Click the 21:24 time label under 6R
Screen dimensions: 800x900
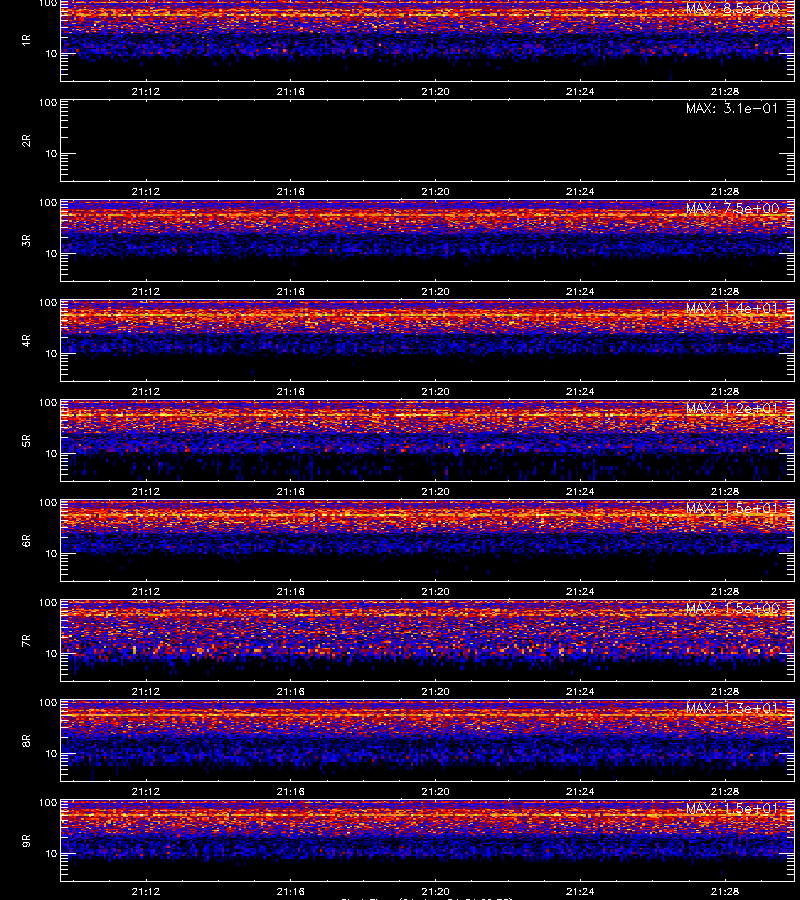click(580, 592)
